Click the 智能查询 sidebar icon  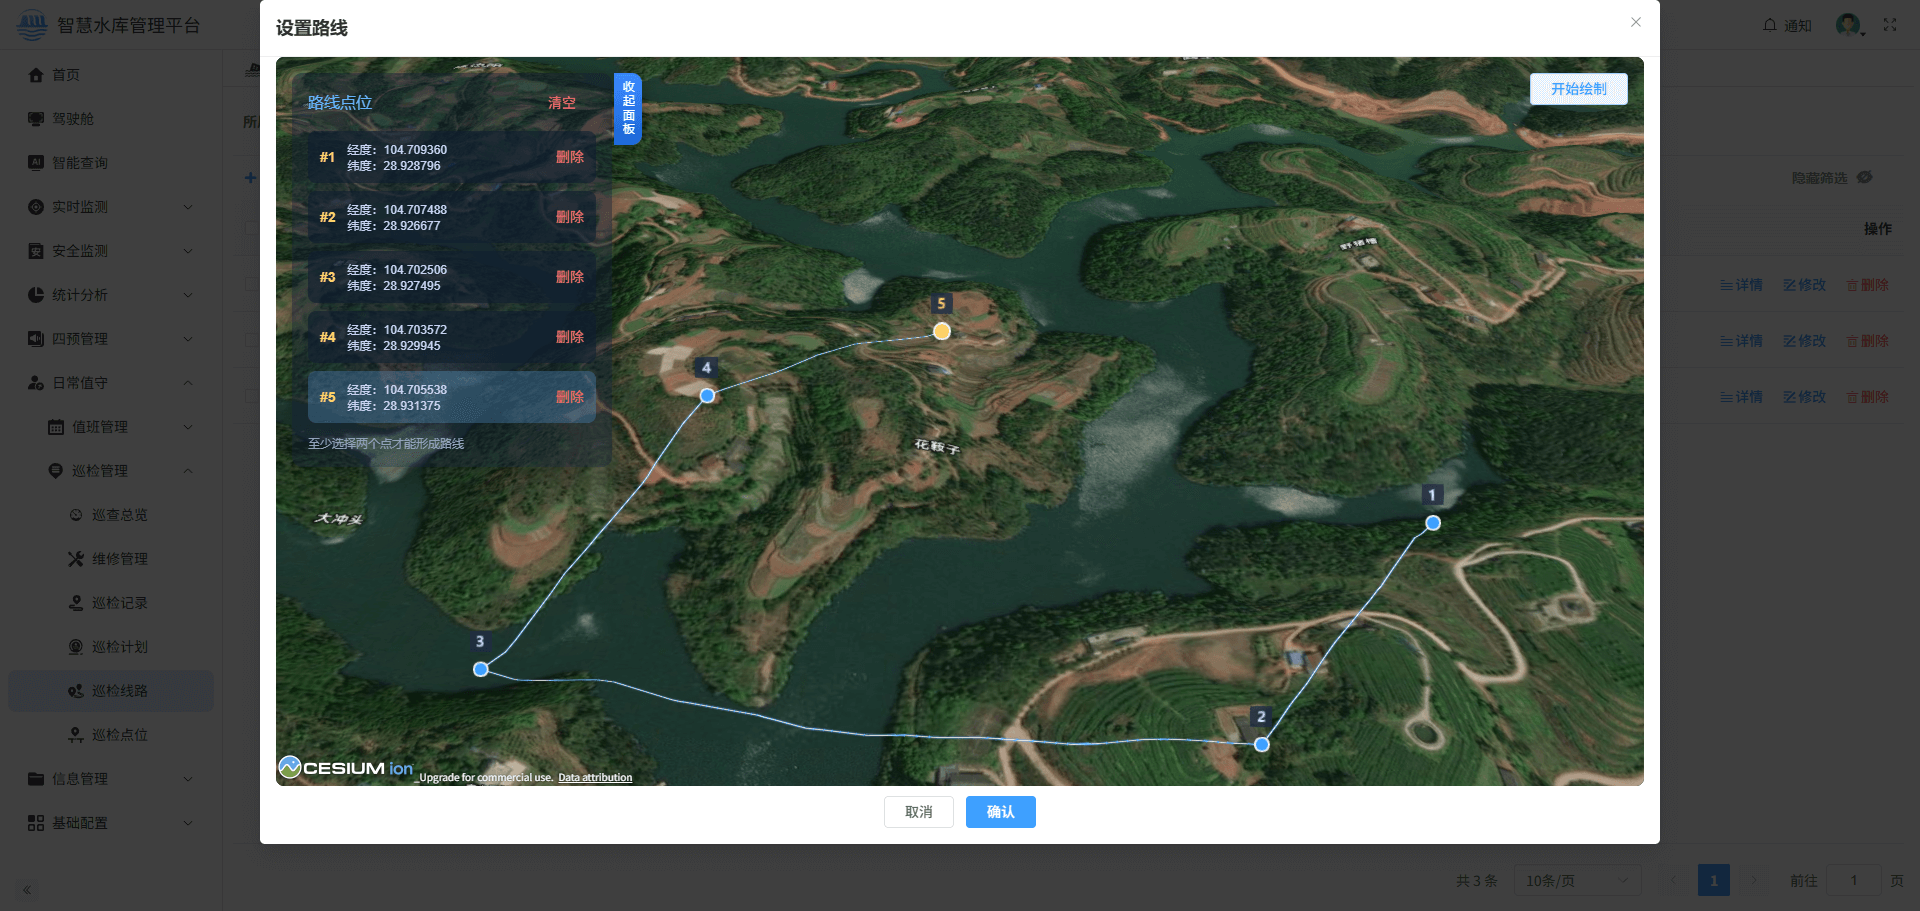click(x=36, y=163)
